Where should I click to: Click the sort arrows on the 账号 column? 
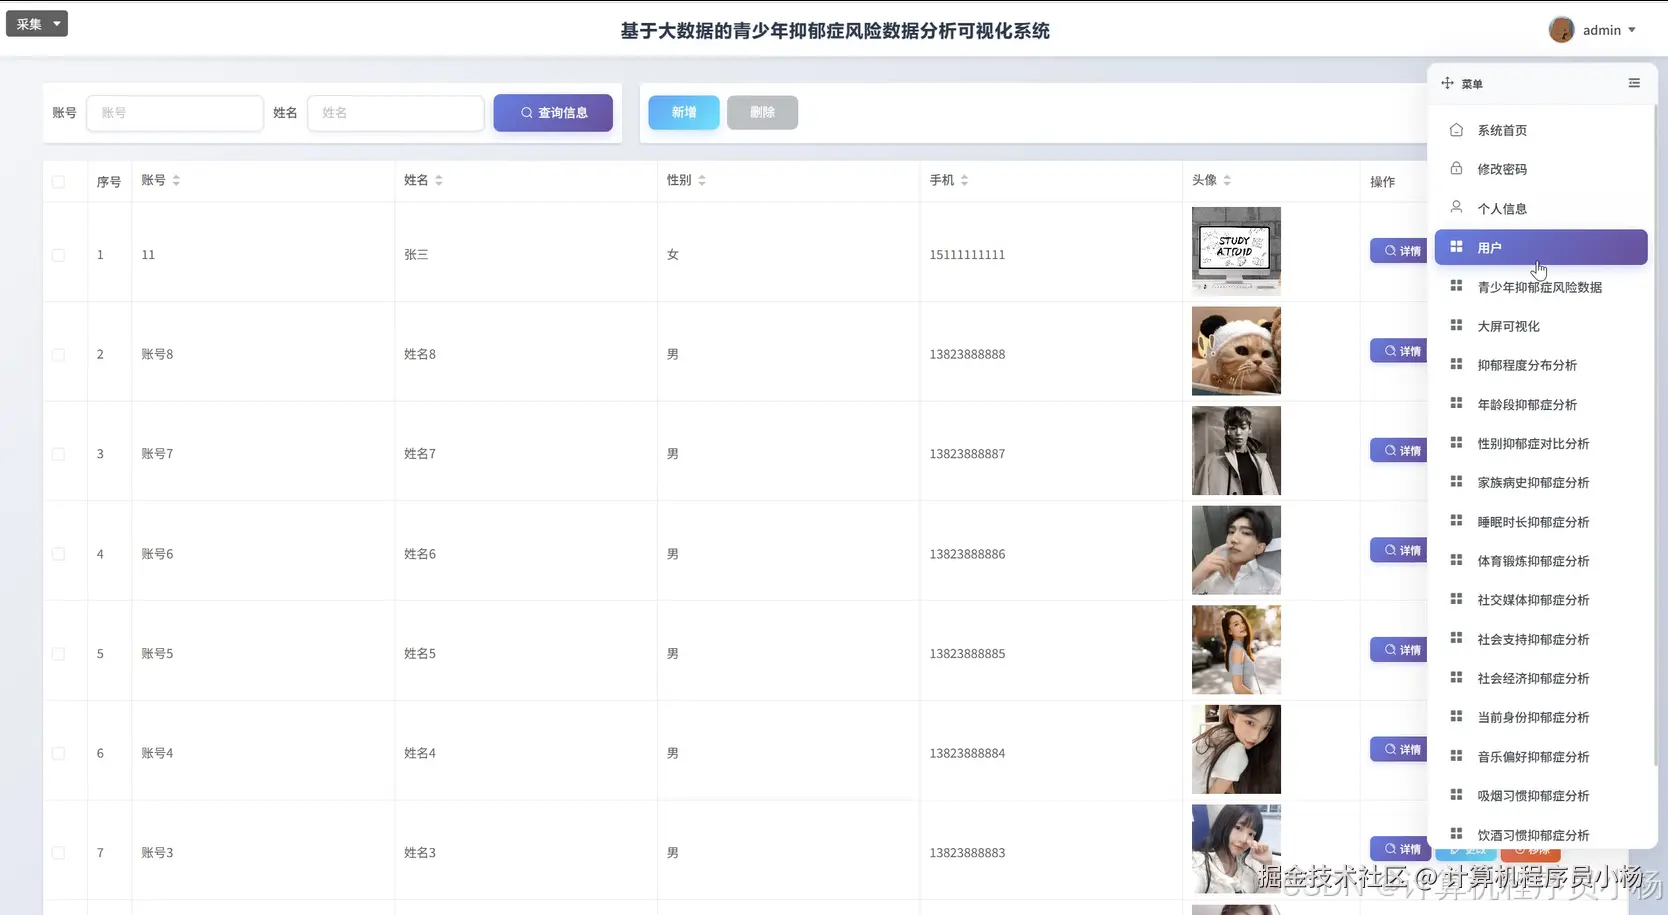coord(176,180)
